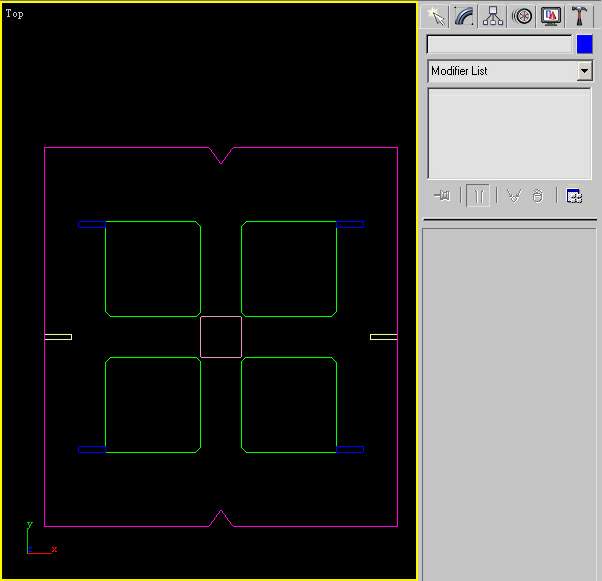Expand the Modifier List dropdown

[x=510, y=71]
